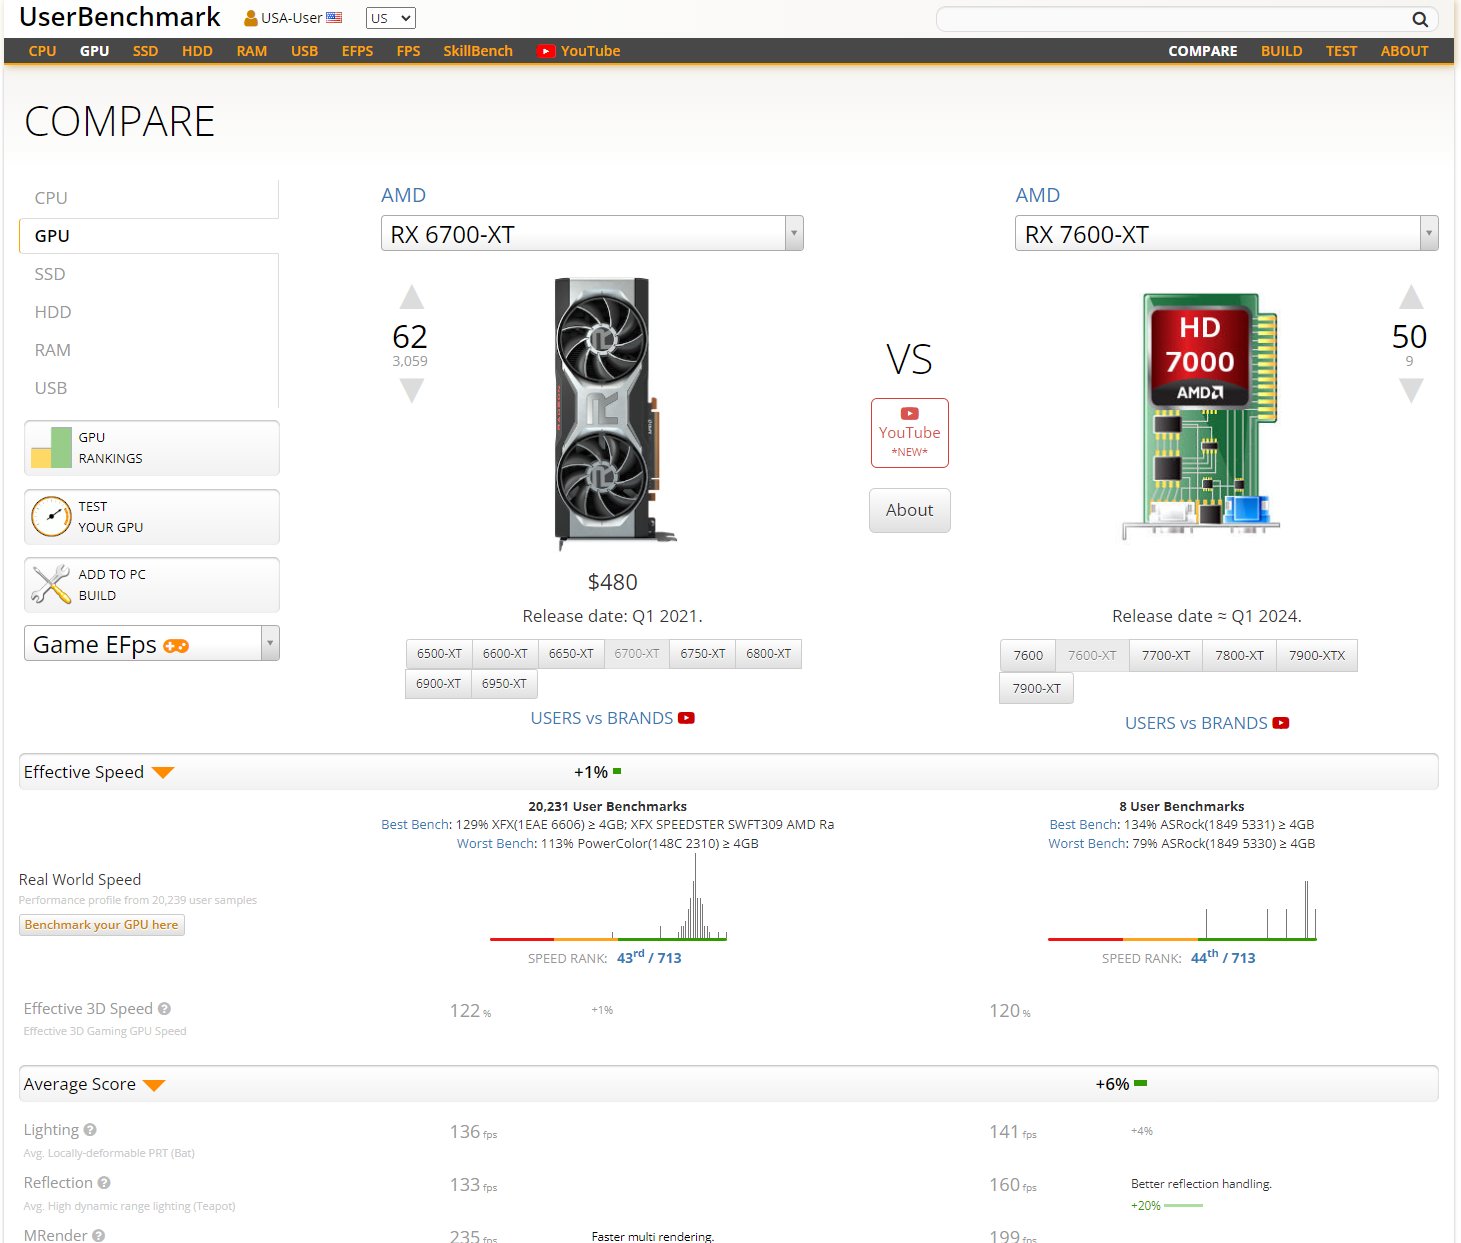Click the search magnifier icon
Image resolution: width=1461 pixels, height=1243 pixels.
[x=1419, y=19]
